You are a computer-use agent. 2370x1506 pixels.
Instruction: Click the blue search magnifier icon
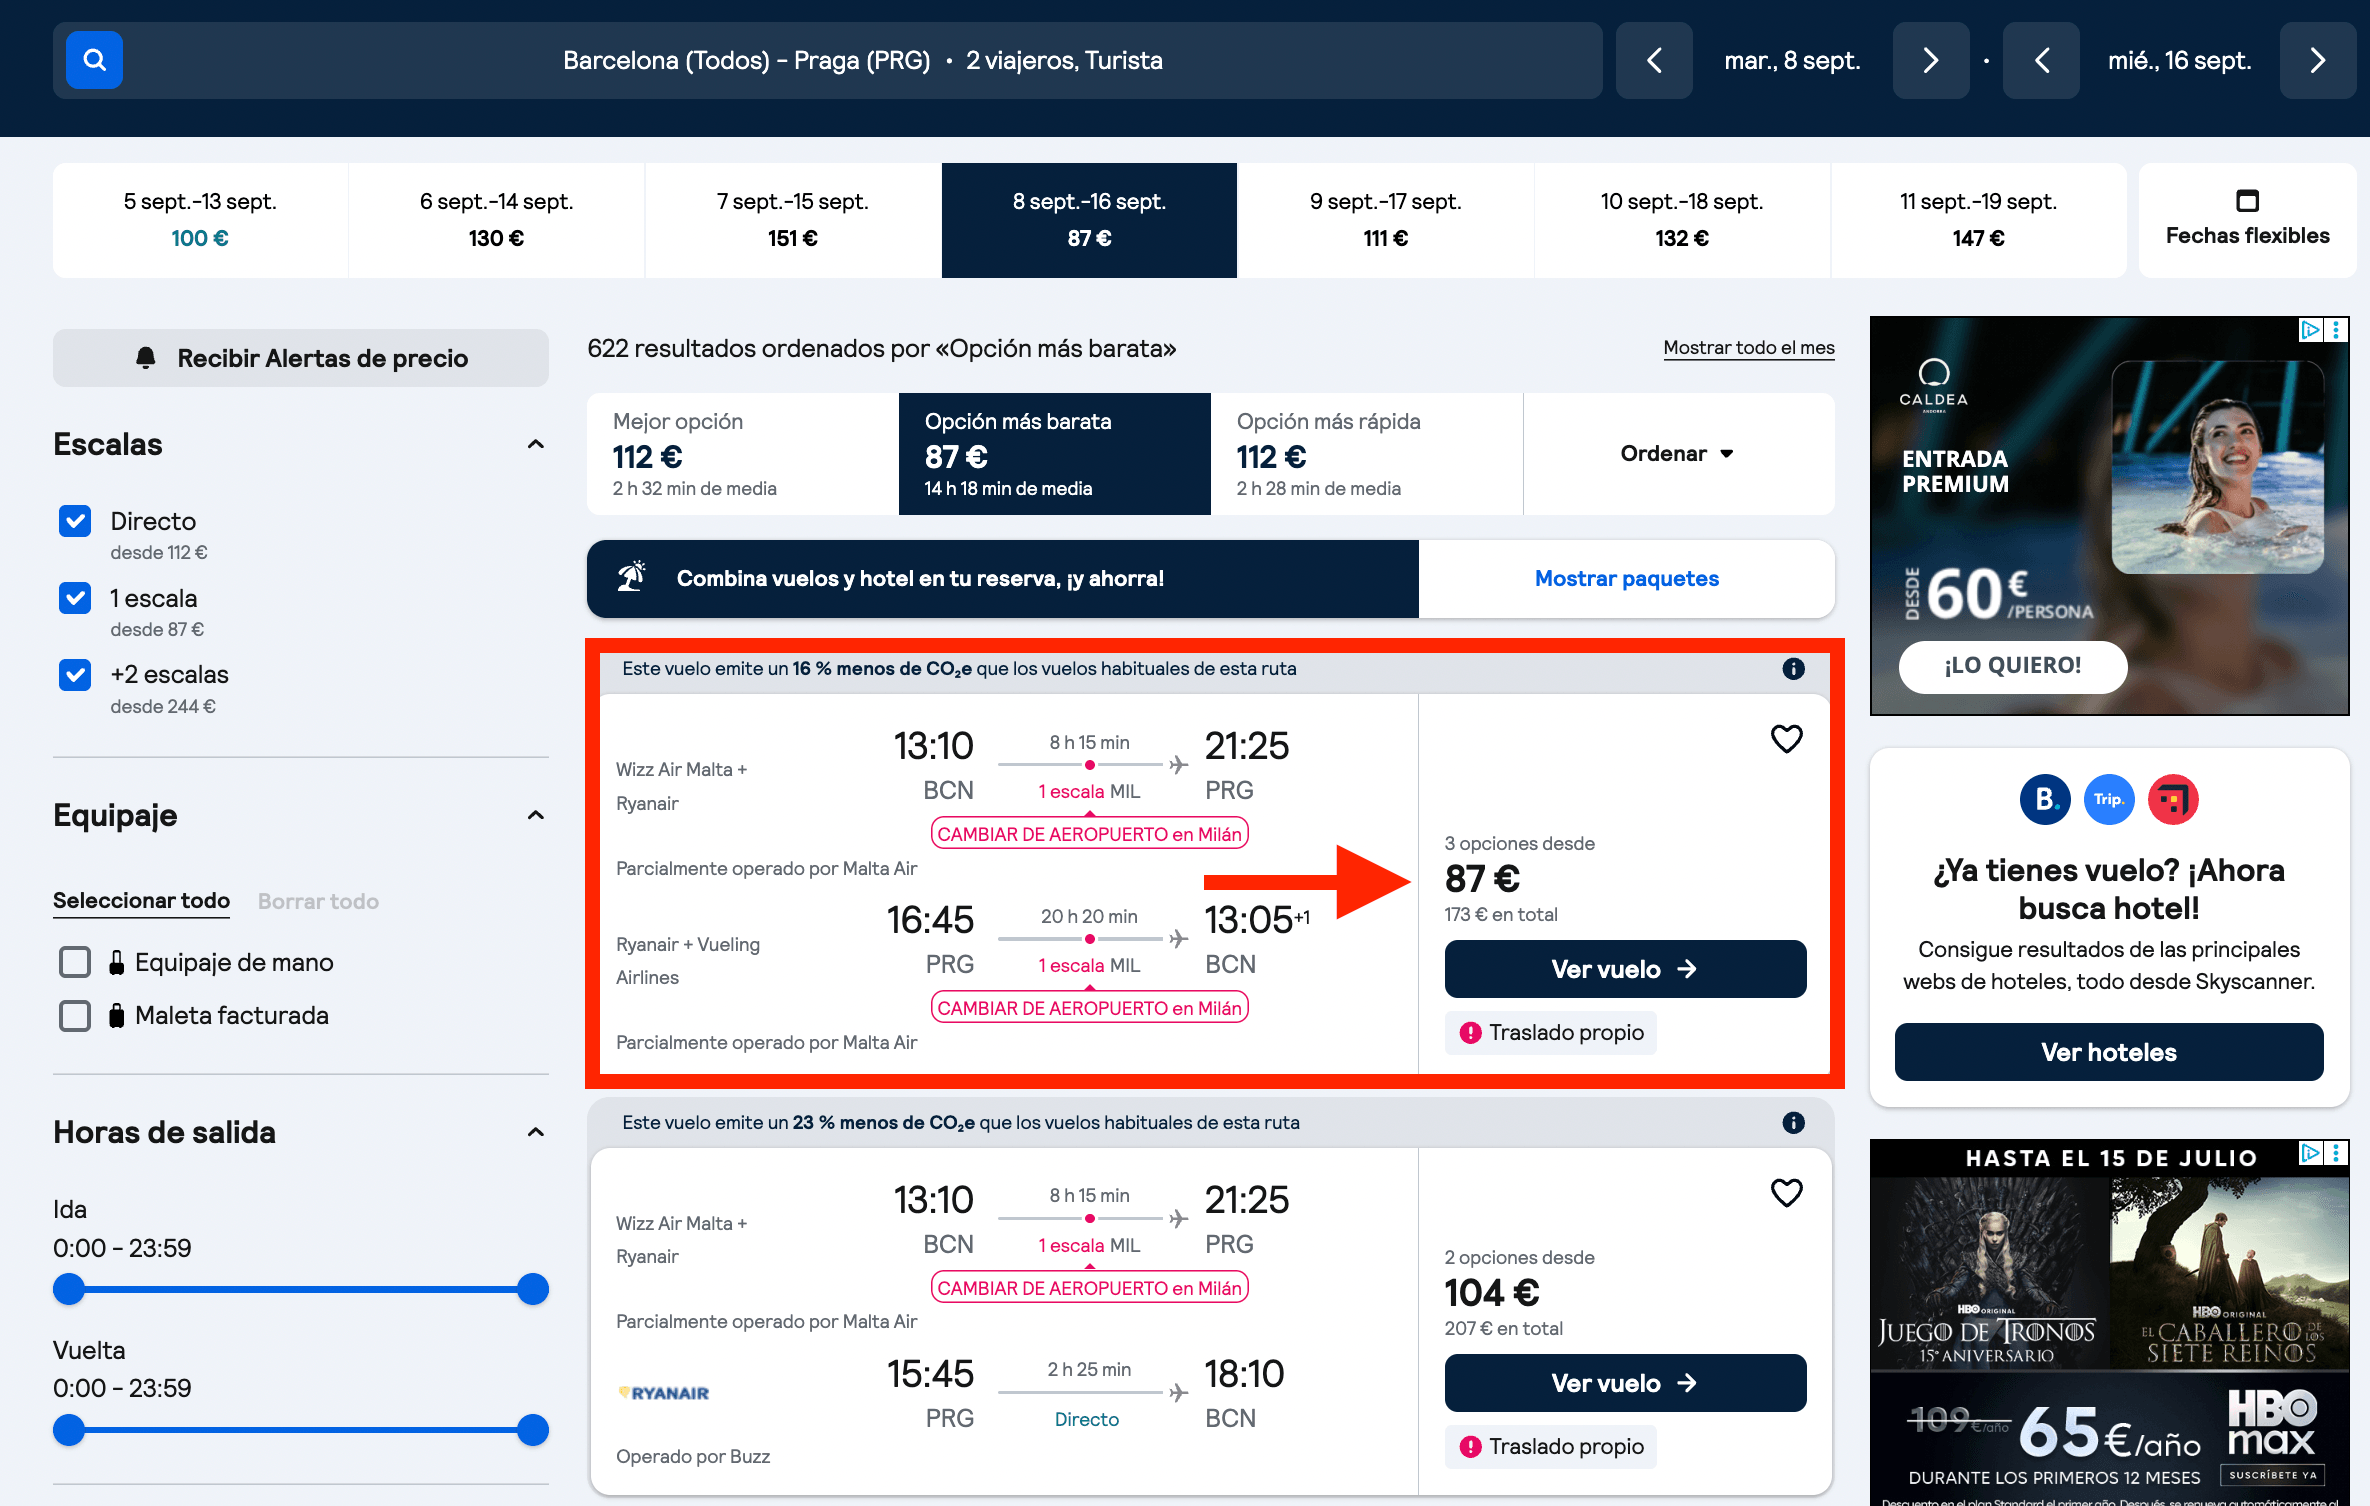tap(94, 60)
